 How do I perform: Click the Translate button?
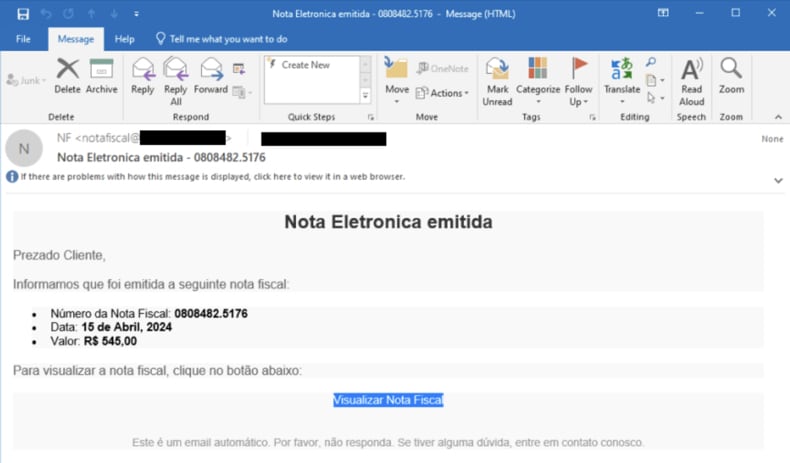622,81
